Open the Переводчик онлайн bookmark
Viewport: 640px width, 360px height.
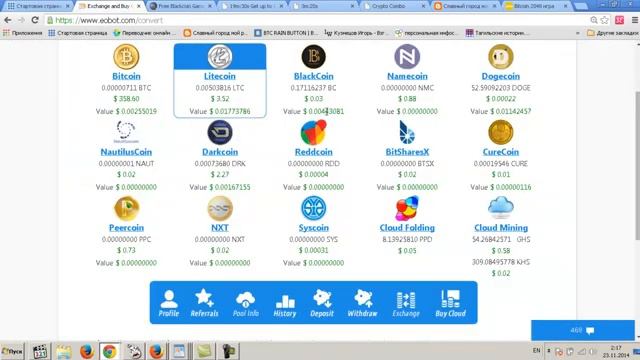click(145, 33)
